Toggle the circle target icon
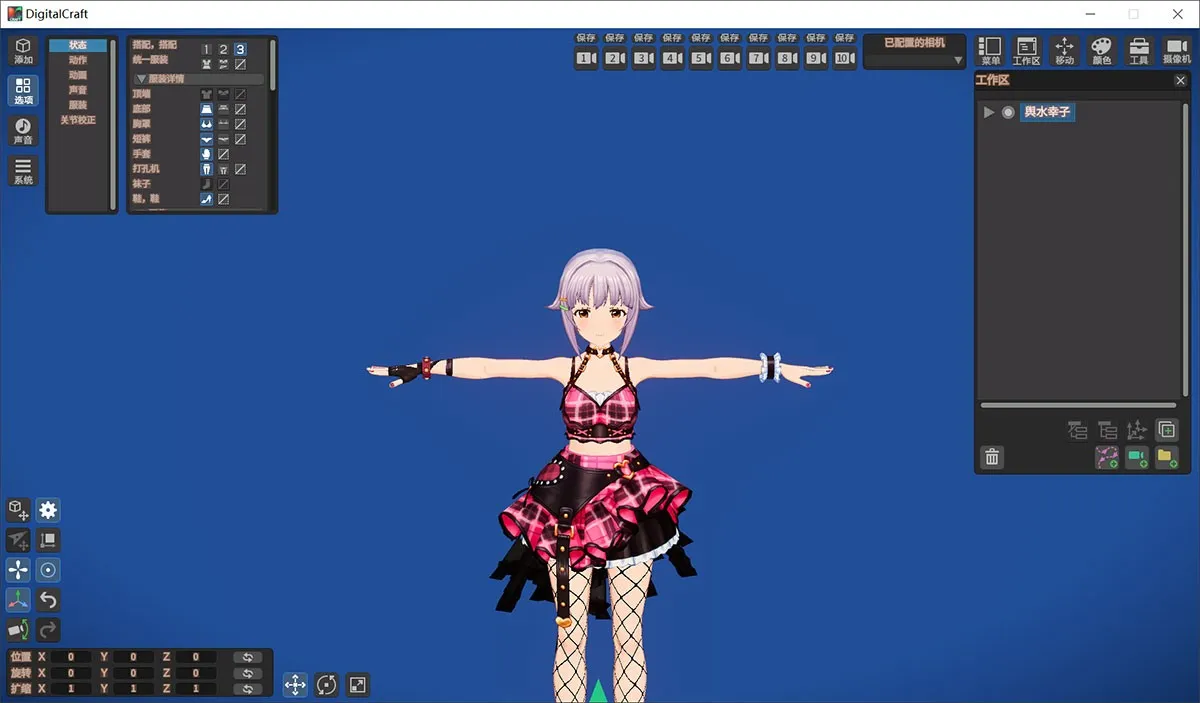Screen dimensions: 1200x703 48,570
